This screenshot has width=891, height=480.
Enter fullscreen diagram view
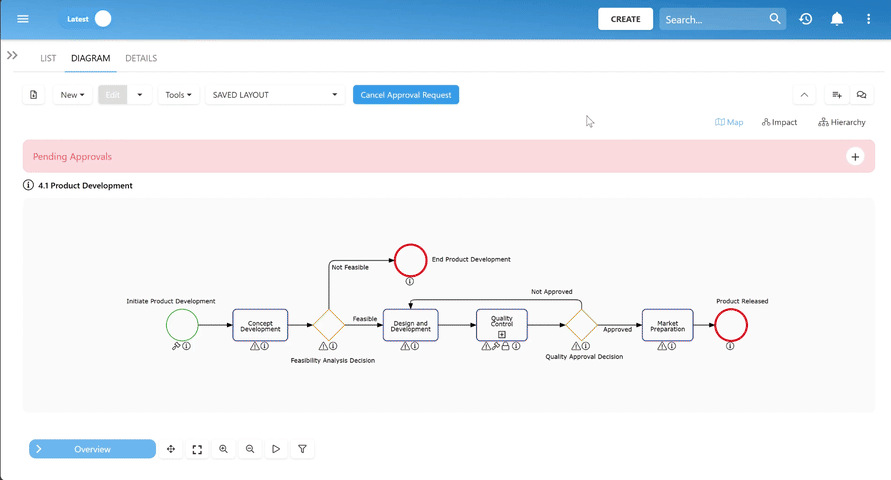tap(197, 450)
